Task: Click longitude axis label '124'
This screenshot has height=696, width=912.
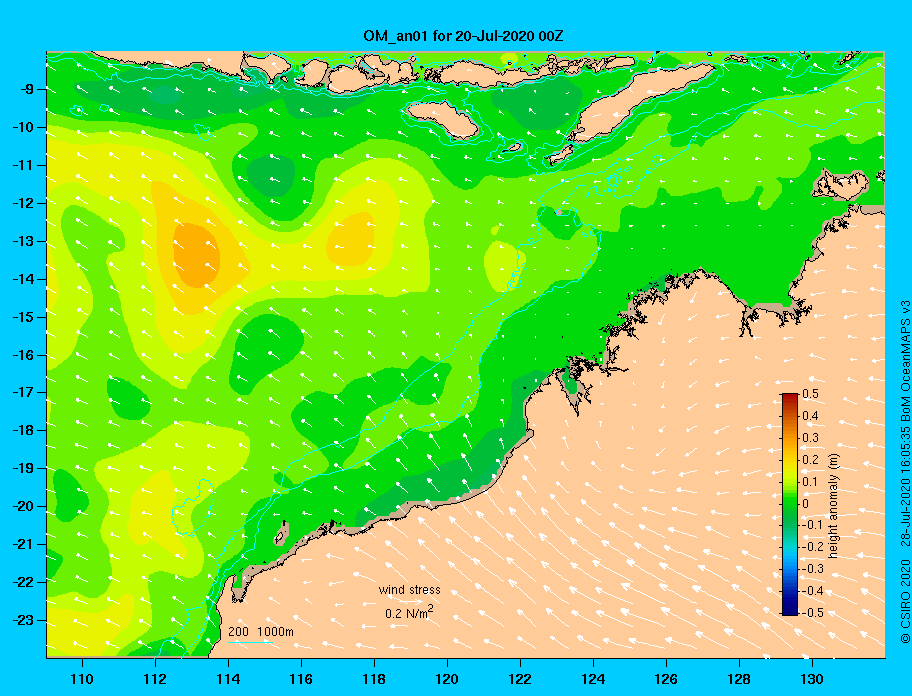Action: [593, 679]
